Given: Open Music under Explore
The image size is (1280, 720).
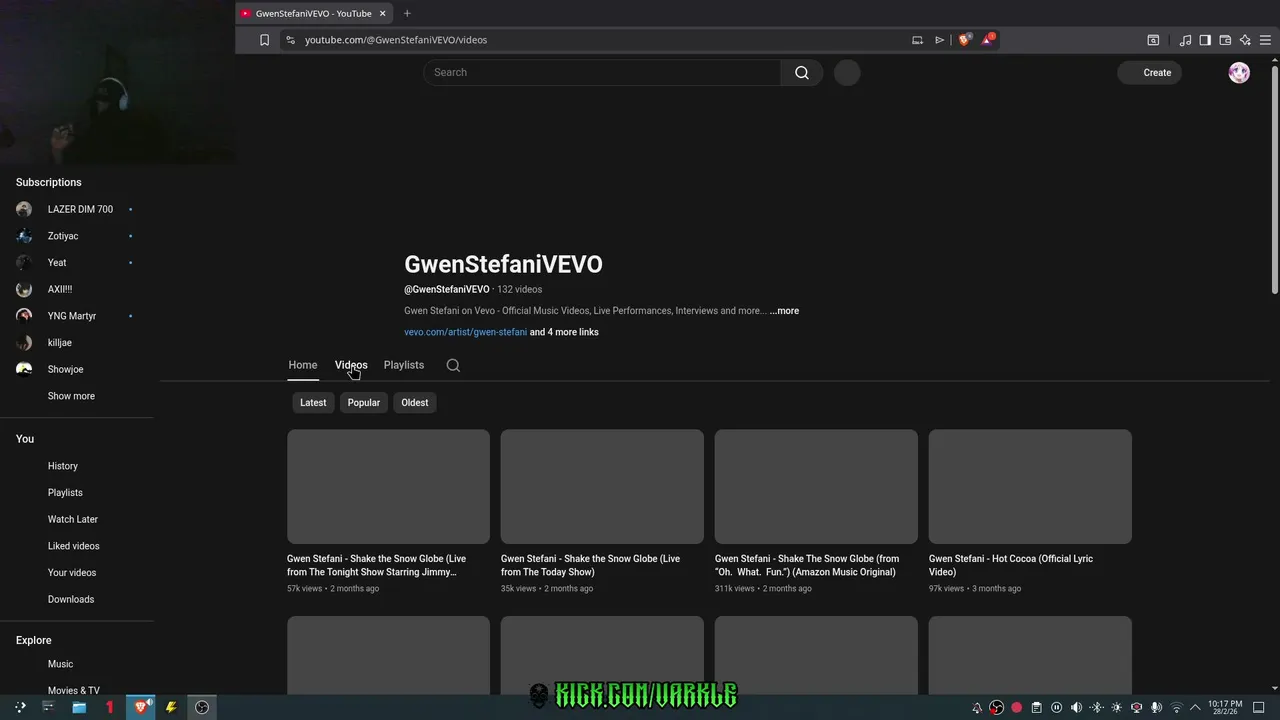Looking at the screenshot, I should (60, 664).
